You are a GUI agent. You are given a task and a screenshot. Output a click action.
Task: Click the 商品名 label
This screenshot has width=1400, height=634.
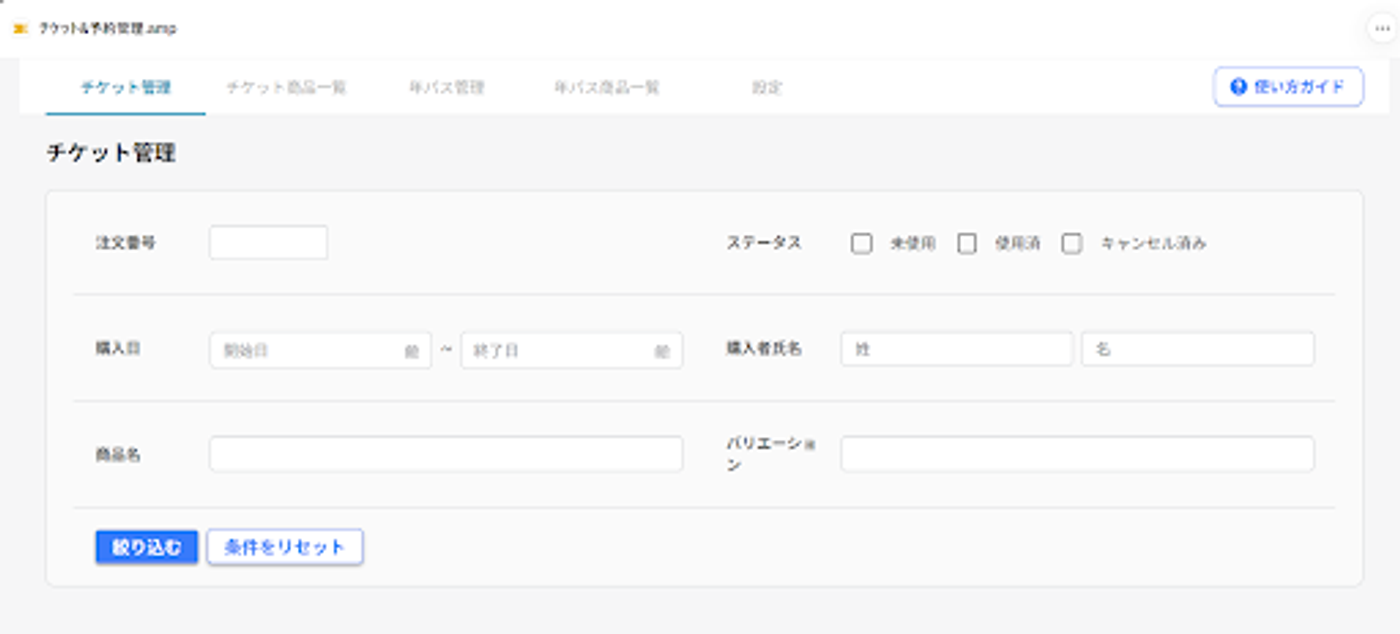pos(117,454)
